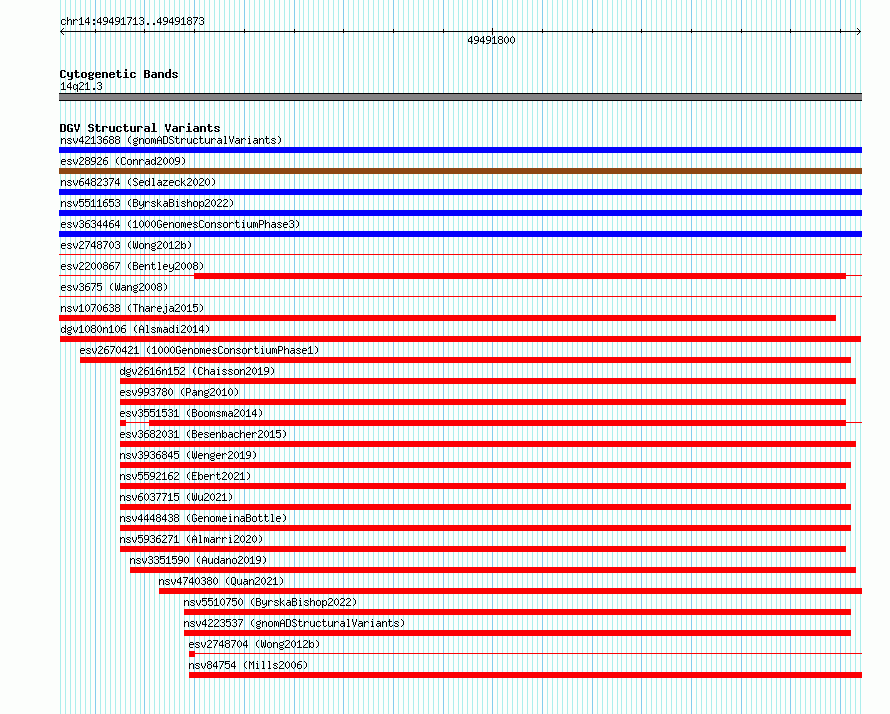Open esv3634464 (1000GenomesConsortiumPhase3) label
This screenshot has height=714, width=890.
click(x=180, y=224)
